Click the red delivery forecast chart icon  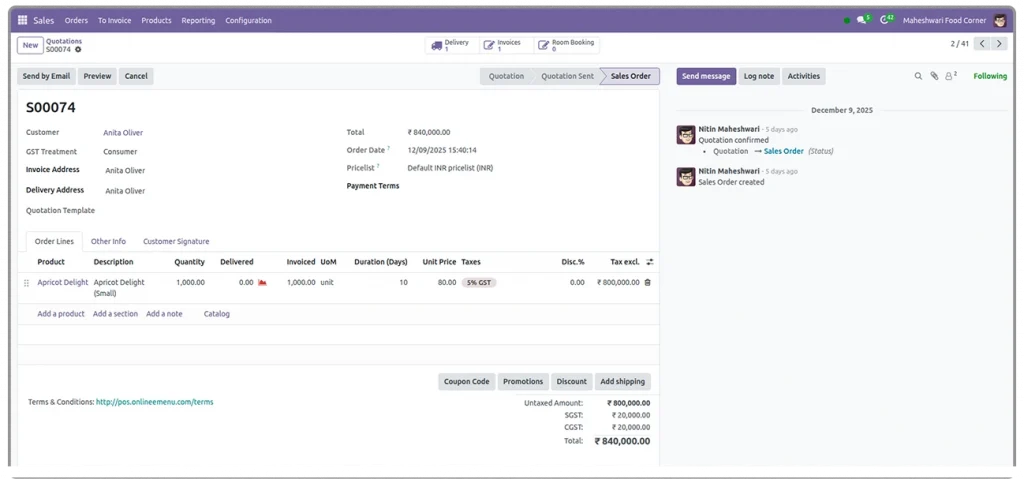click(x=262, y=283)
